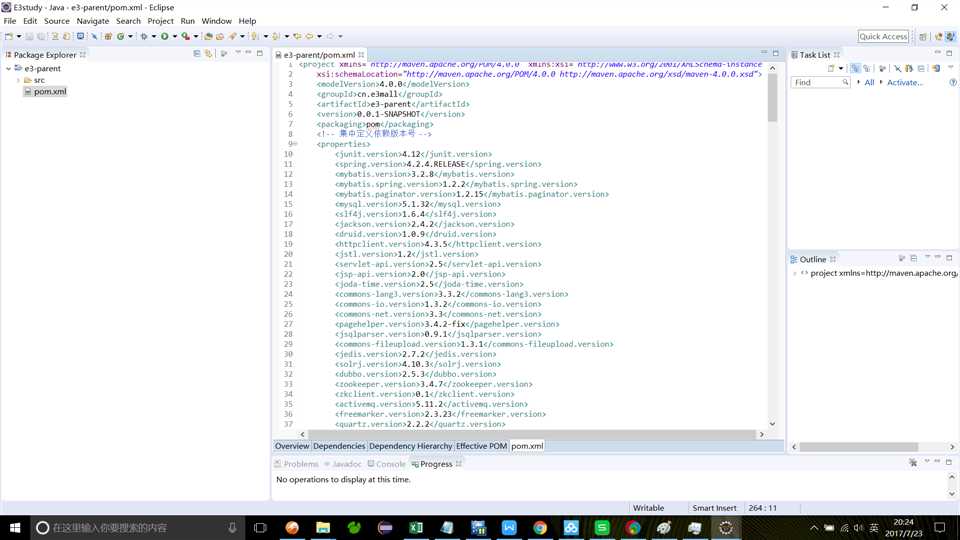Open the File menu
The width and height of the screenshot is (960, 540).
10,21
